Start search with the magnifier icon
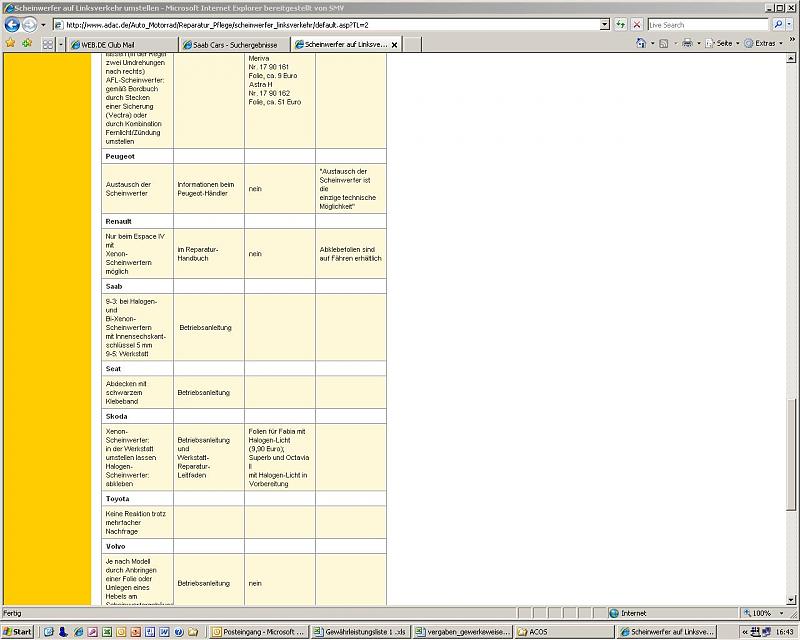This screenshot has width=800, height=640. tap(778, 24)
